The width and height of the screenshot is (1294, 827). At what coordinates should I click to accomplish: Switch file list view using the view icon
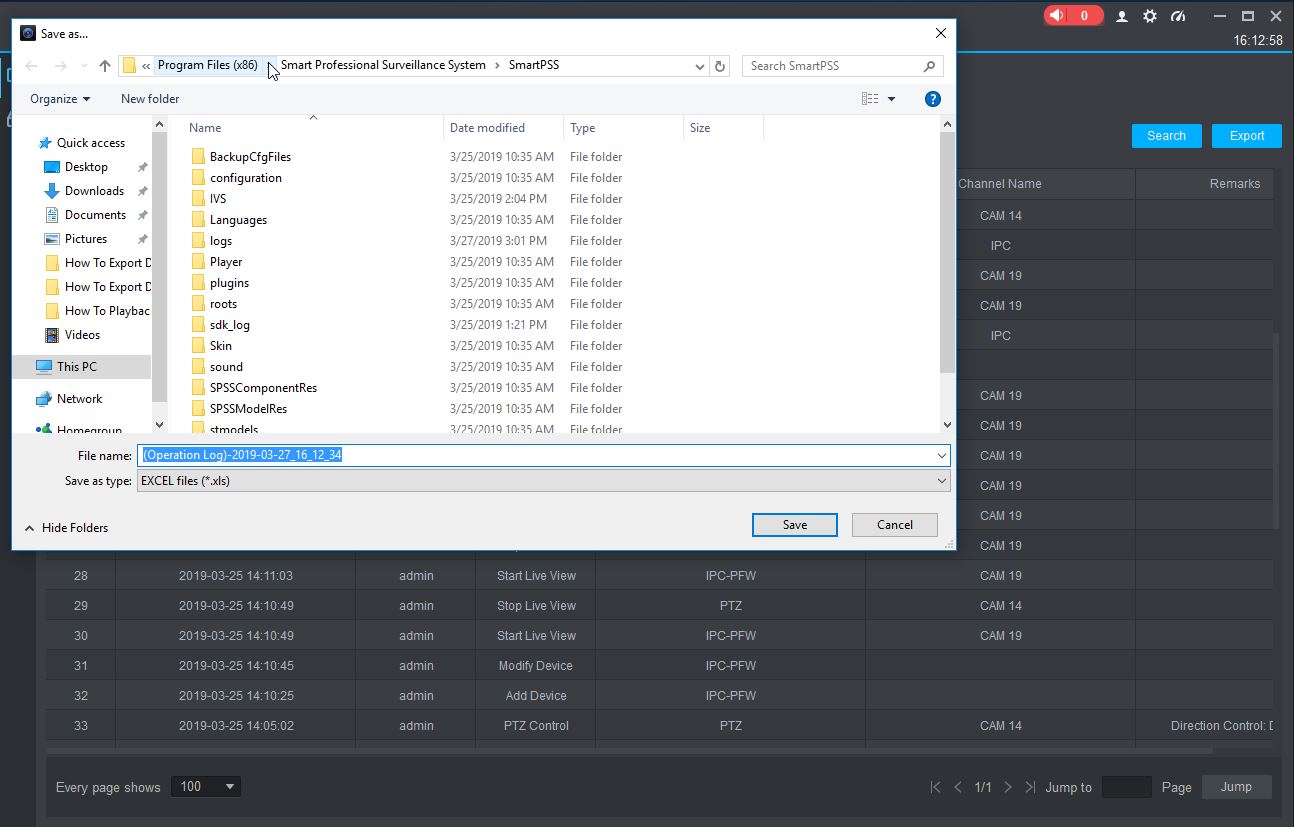(867, 98)
